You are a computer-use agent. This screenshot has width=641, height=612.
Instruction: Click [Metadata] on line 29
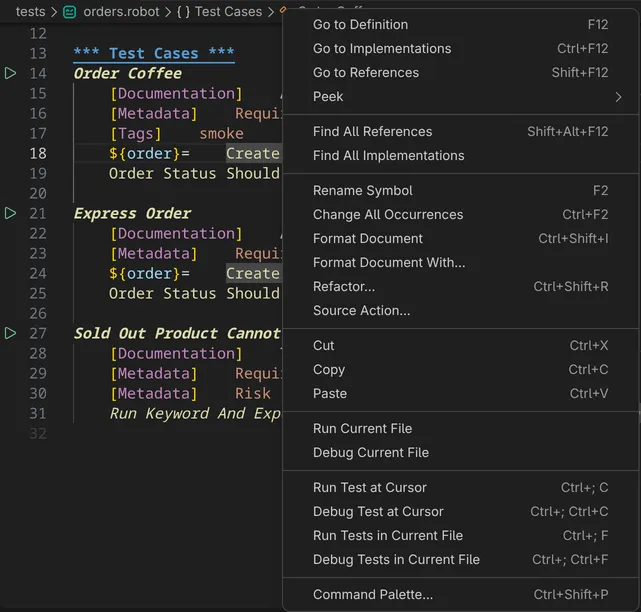(154, 373)
